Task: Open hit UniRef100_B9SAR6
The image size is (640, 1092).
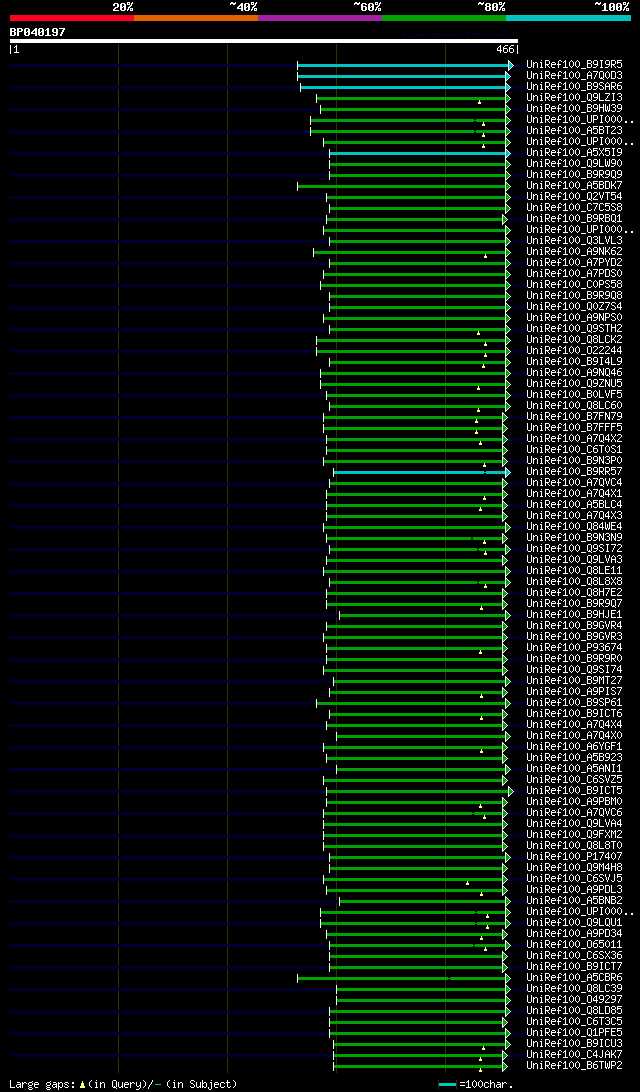Action: [575, 86]
